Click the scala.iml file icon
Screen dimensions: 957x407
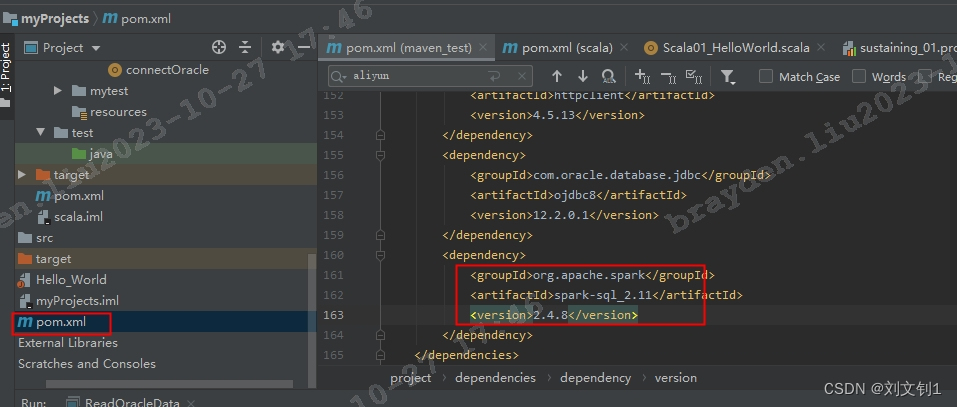point(43,217)
